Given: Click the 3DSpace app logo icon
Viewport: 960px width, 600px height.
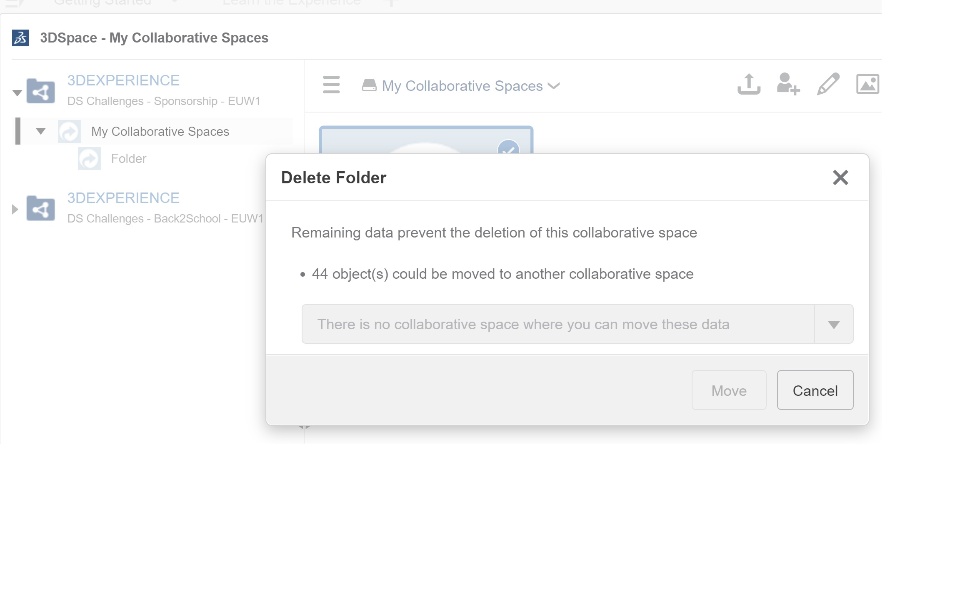Looking at the screenshot, I should (x=21, y=38).
